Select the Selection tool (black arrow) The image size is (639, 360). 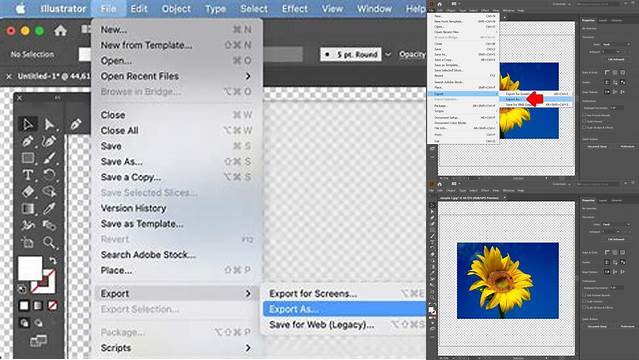pos(27,124)
